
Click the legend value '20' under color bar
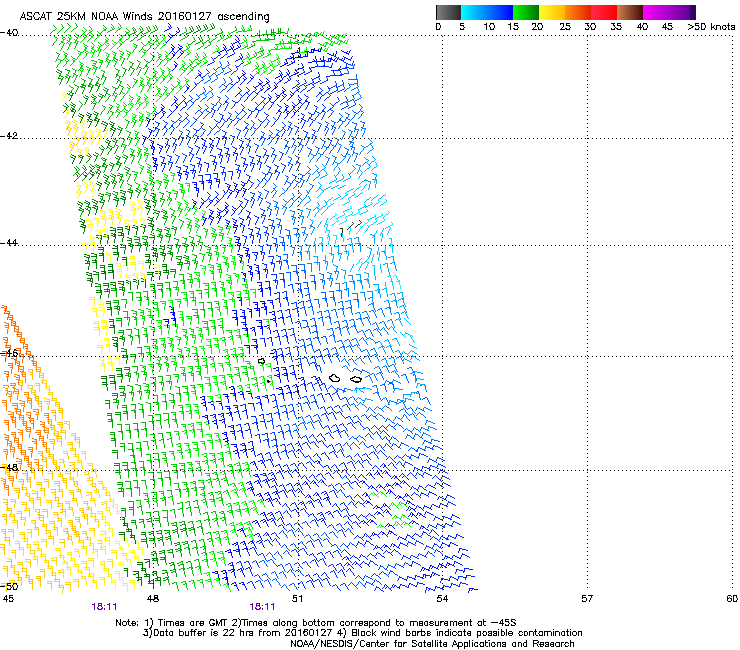click(537, 27)
